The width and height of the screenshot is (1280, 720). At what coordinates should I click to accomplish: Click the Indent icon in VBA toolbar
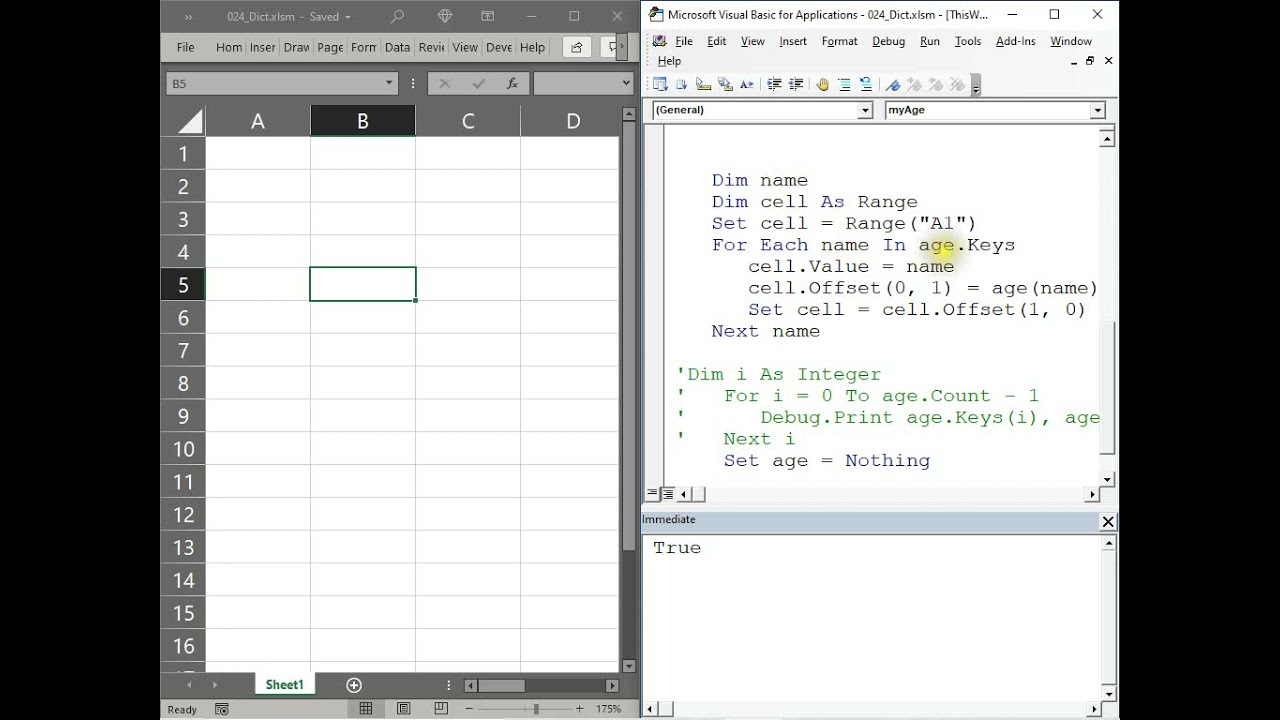click(x=774, y=85)
